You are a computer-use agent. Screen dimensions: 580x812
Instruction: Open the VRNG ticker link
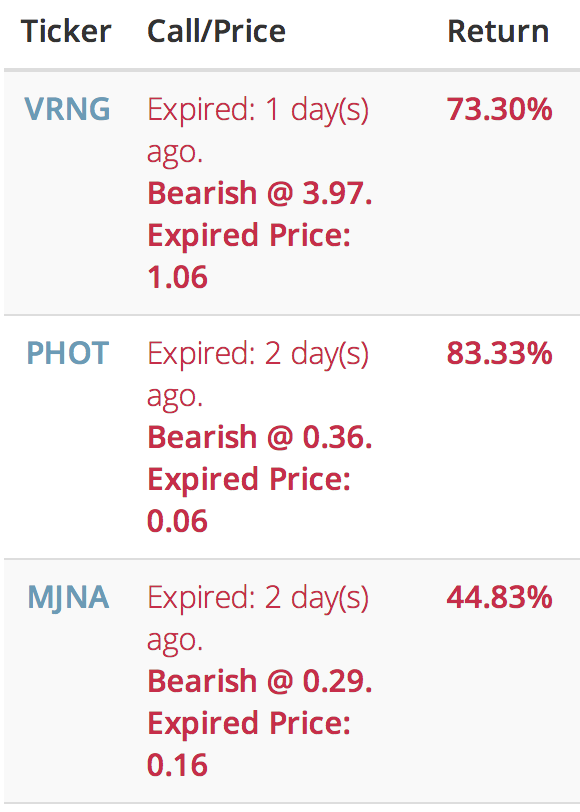click(67, 109)
